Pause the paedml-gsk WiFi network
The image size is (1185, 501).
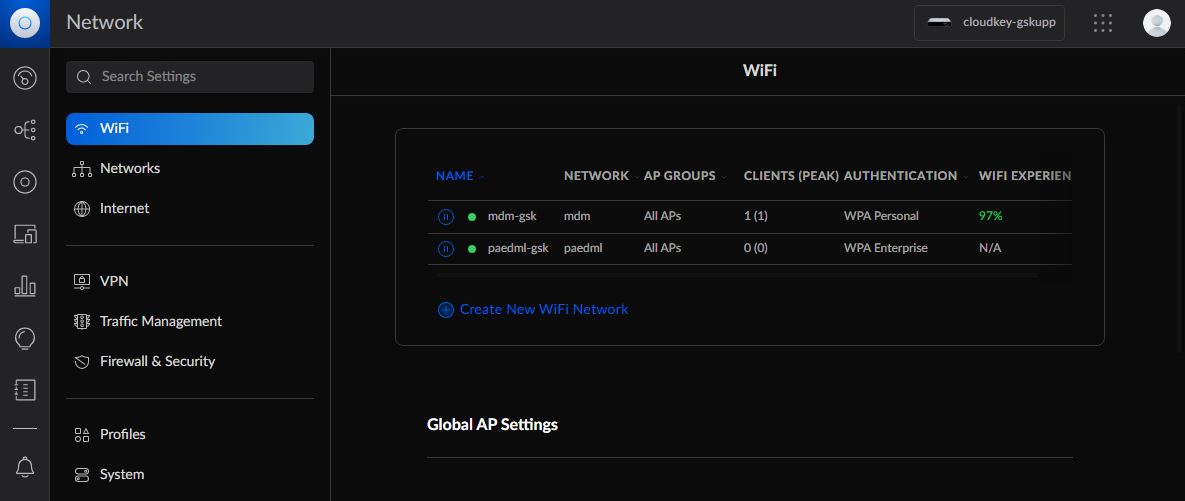pos(446,249)
